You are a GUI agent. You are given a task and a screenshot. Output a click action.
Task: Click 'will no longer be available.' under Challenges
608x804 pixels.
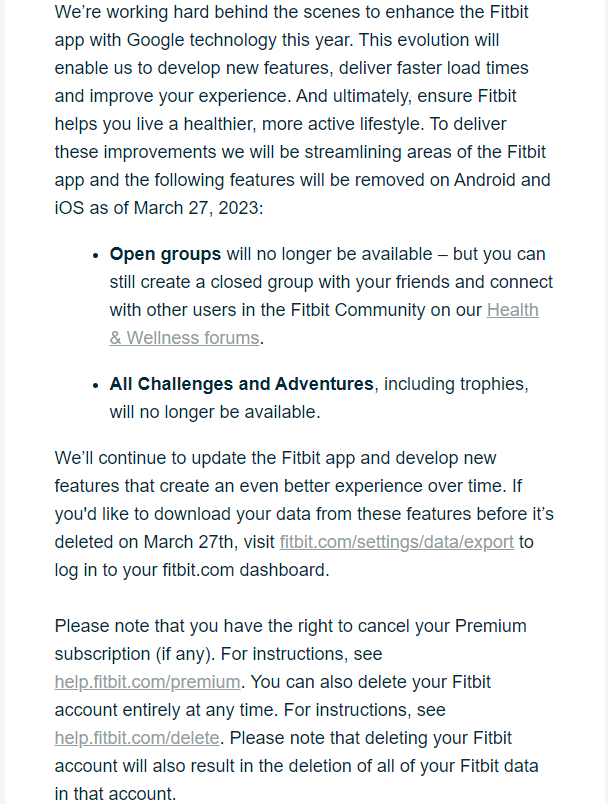click(x=215, y=412)
